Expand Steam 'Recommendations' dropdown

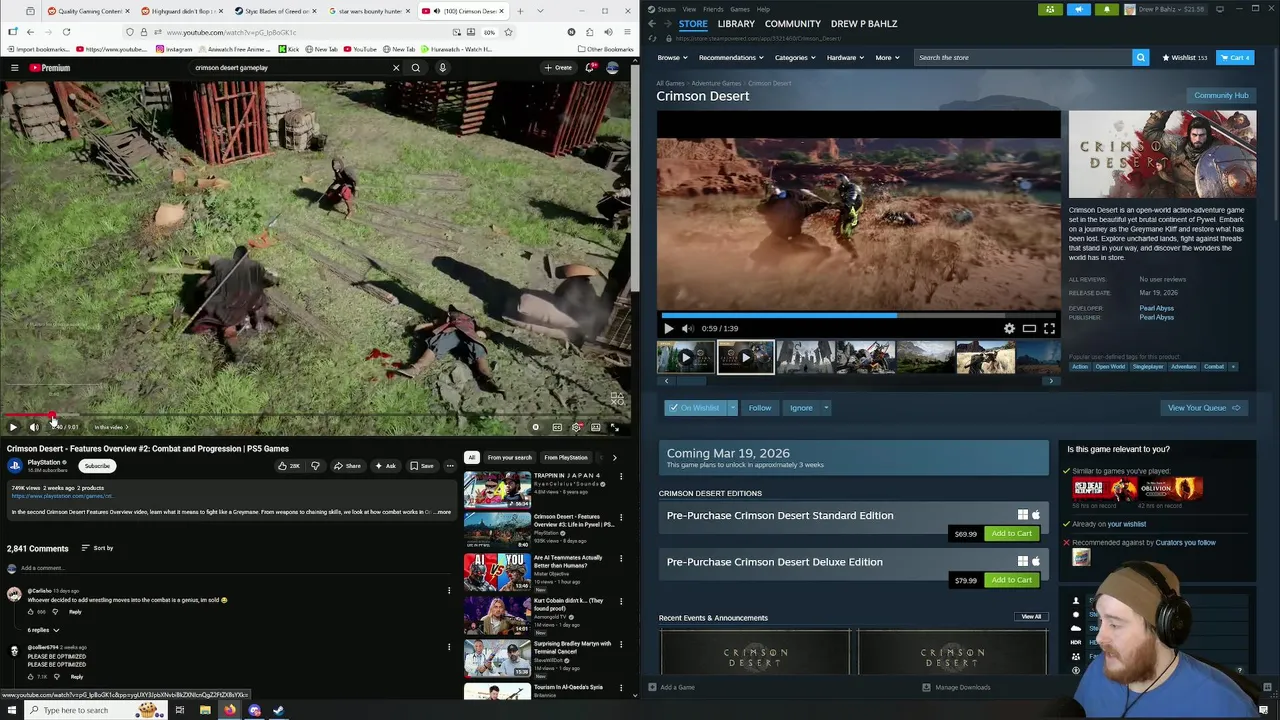tap(730, 58)
